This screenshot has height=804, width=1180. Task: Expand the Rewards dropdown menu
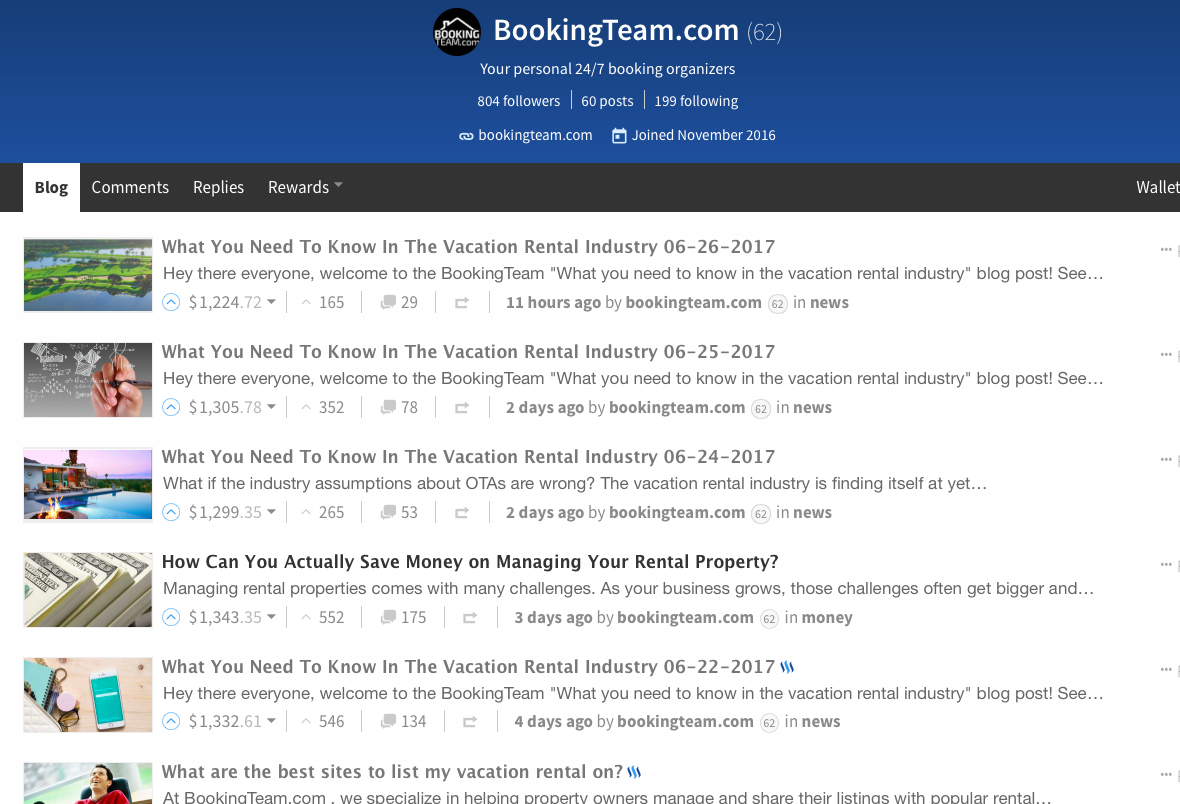pyautogui.click(x=305, y=187)
